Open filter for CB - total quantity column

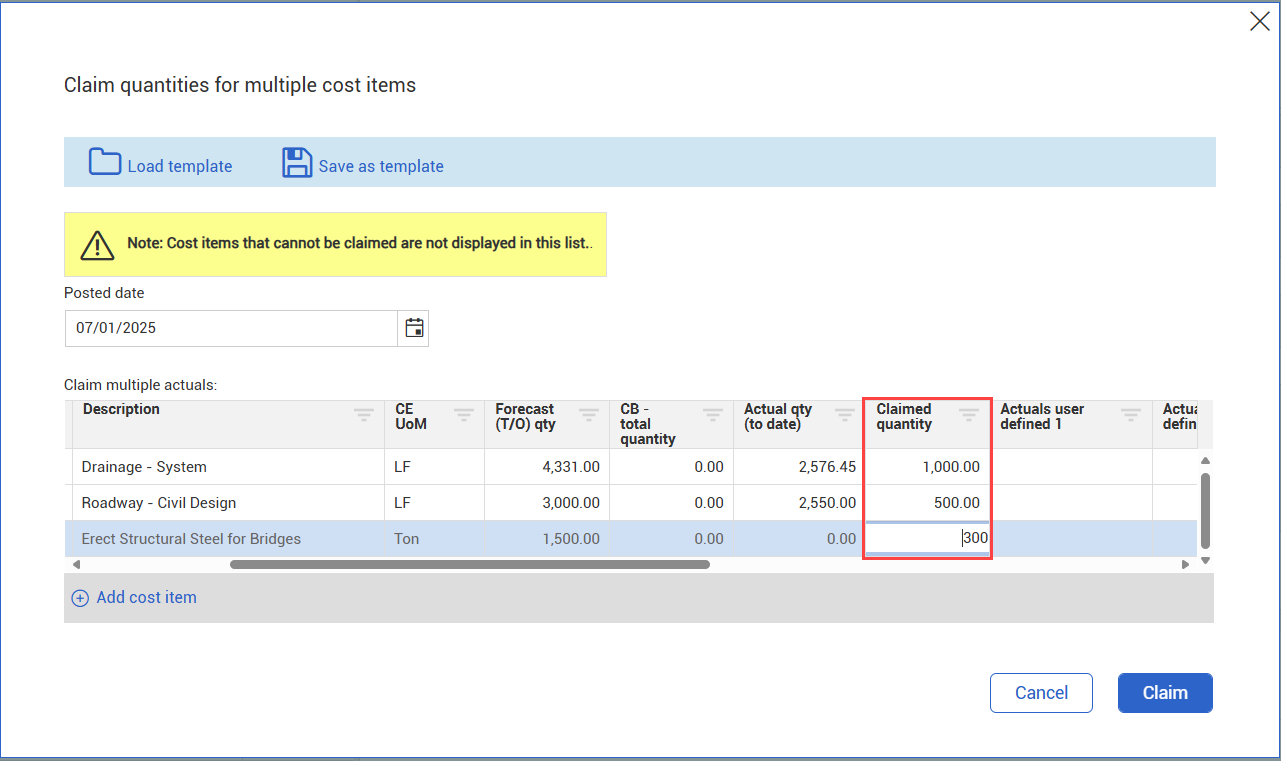coord(712,415)
